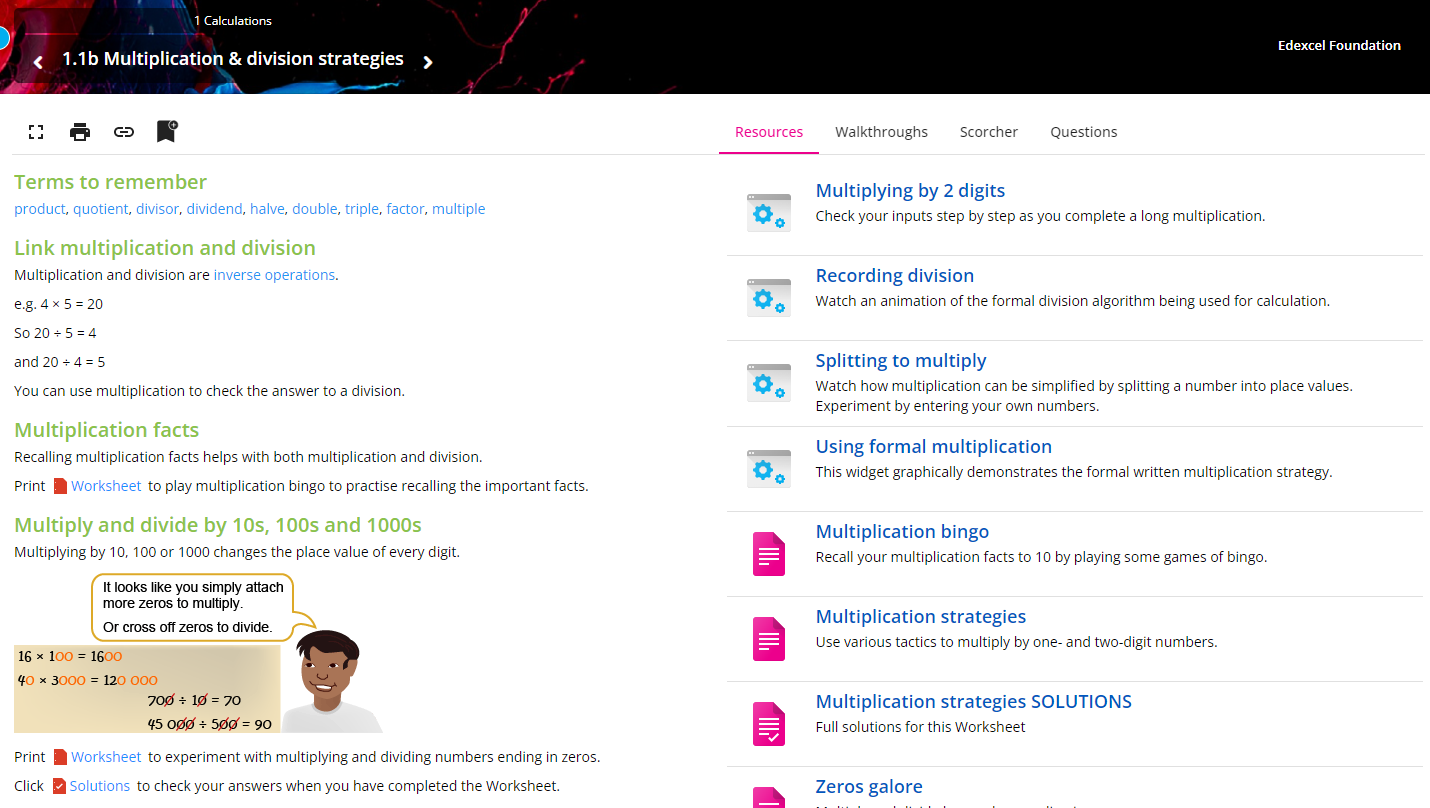Screen dimensions: 1430x808
Task: Click the '1 Calculations' breadcrumb in header
Action: coord(232,21)
